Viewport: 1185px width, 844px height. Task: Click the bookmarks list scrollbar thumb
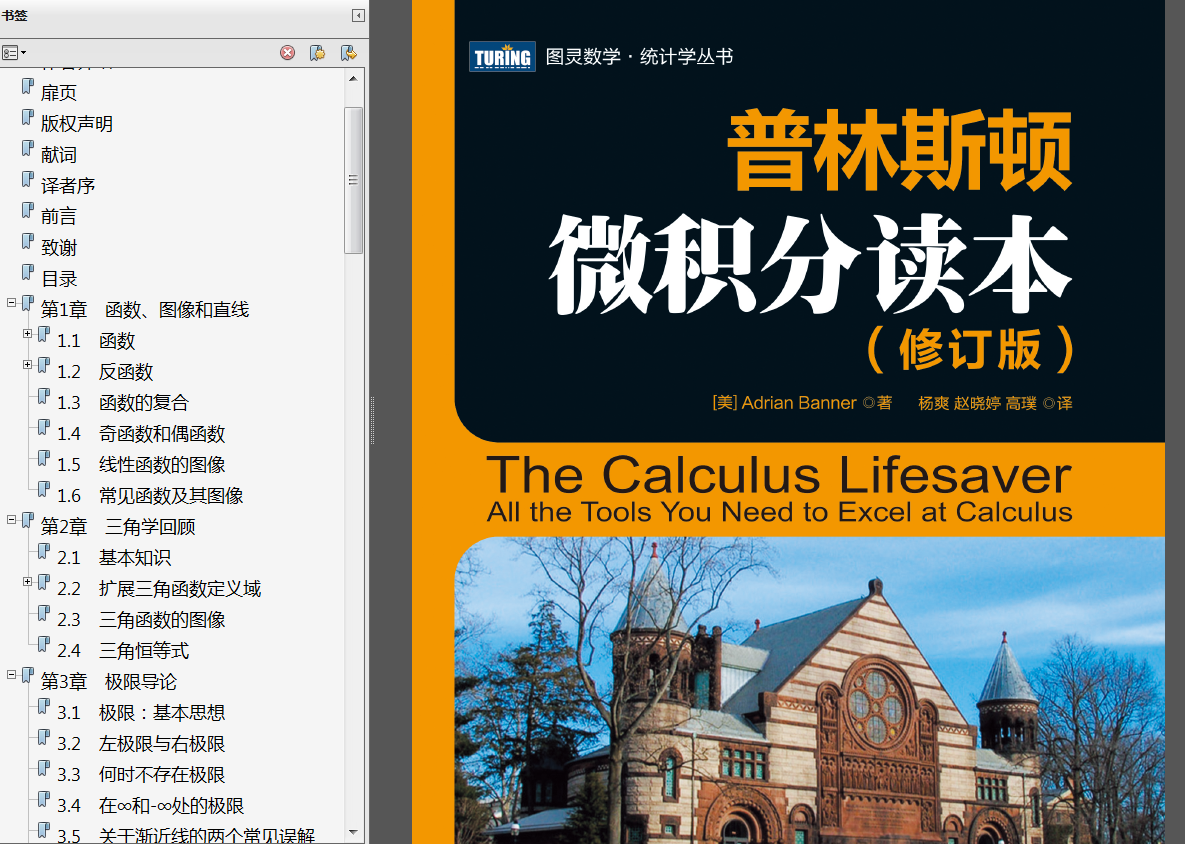(353, 181)
